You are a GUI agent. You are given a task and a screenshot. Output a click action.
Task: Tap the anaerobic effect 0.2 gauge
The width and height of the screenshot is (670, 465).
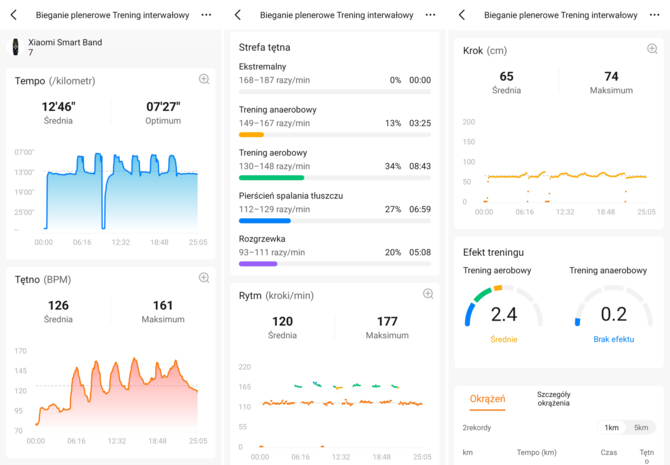pyautogui.click(x=614, y=306)
